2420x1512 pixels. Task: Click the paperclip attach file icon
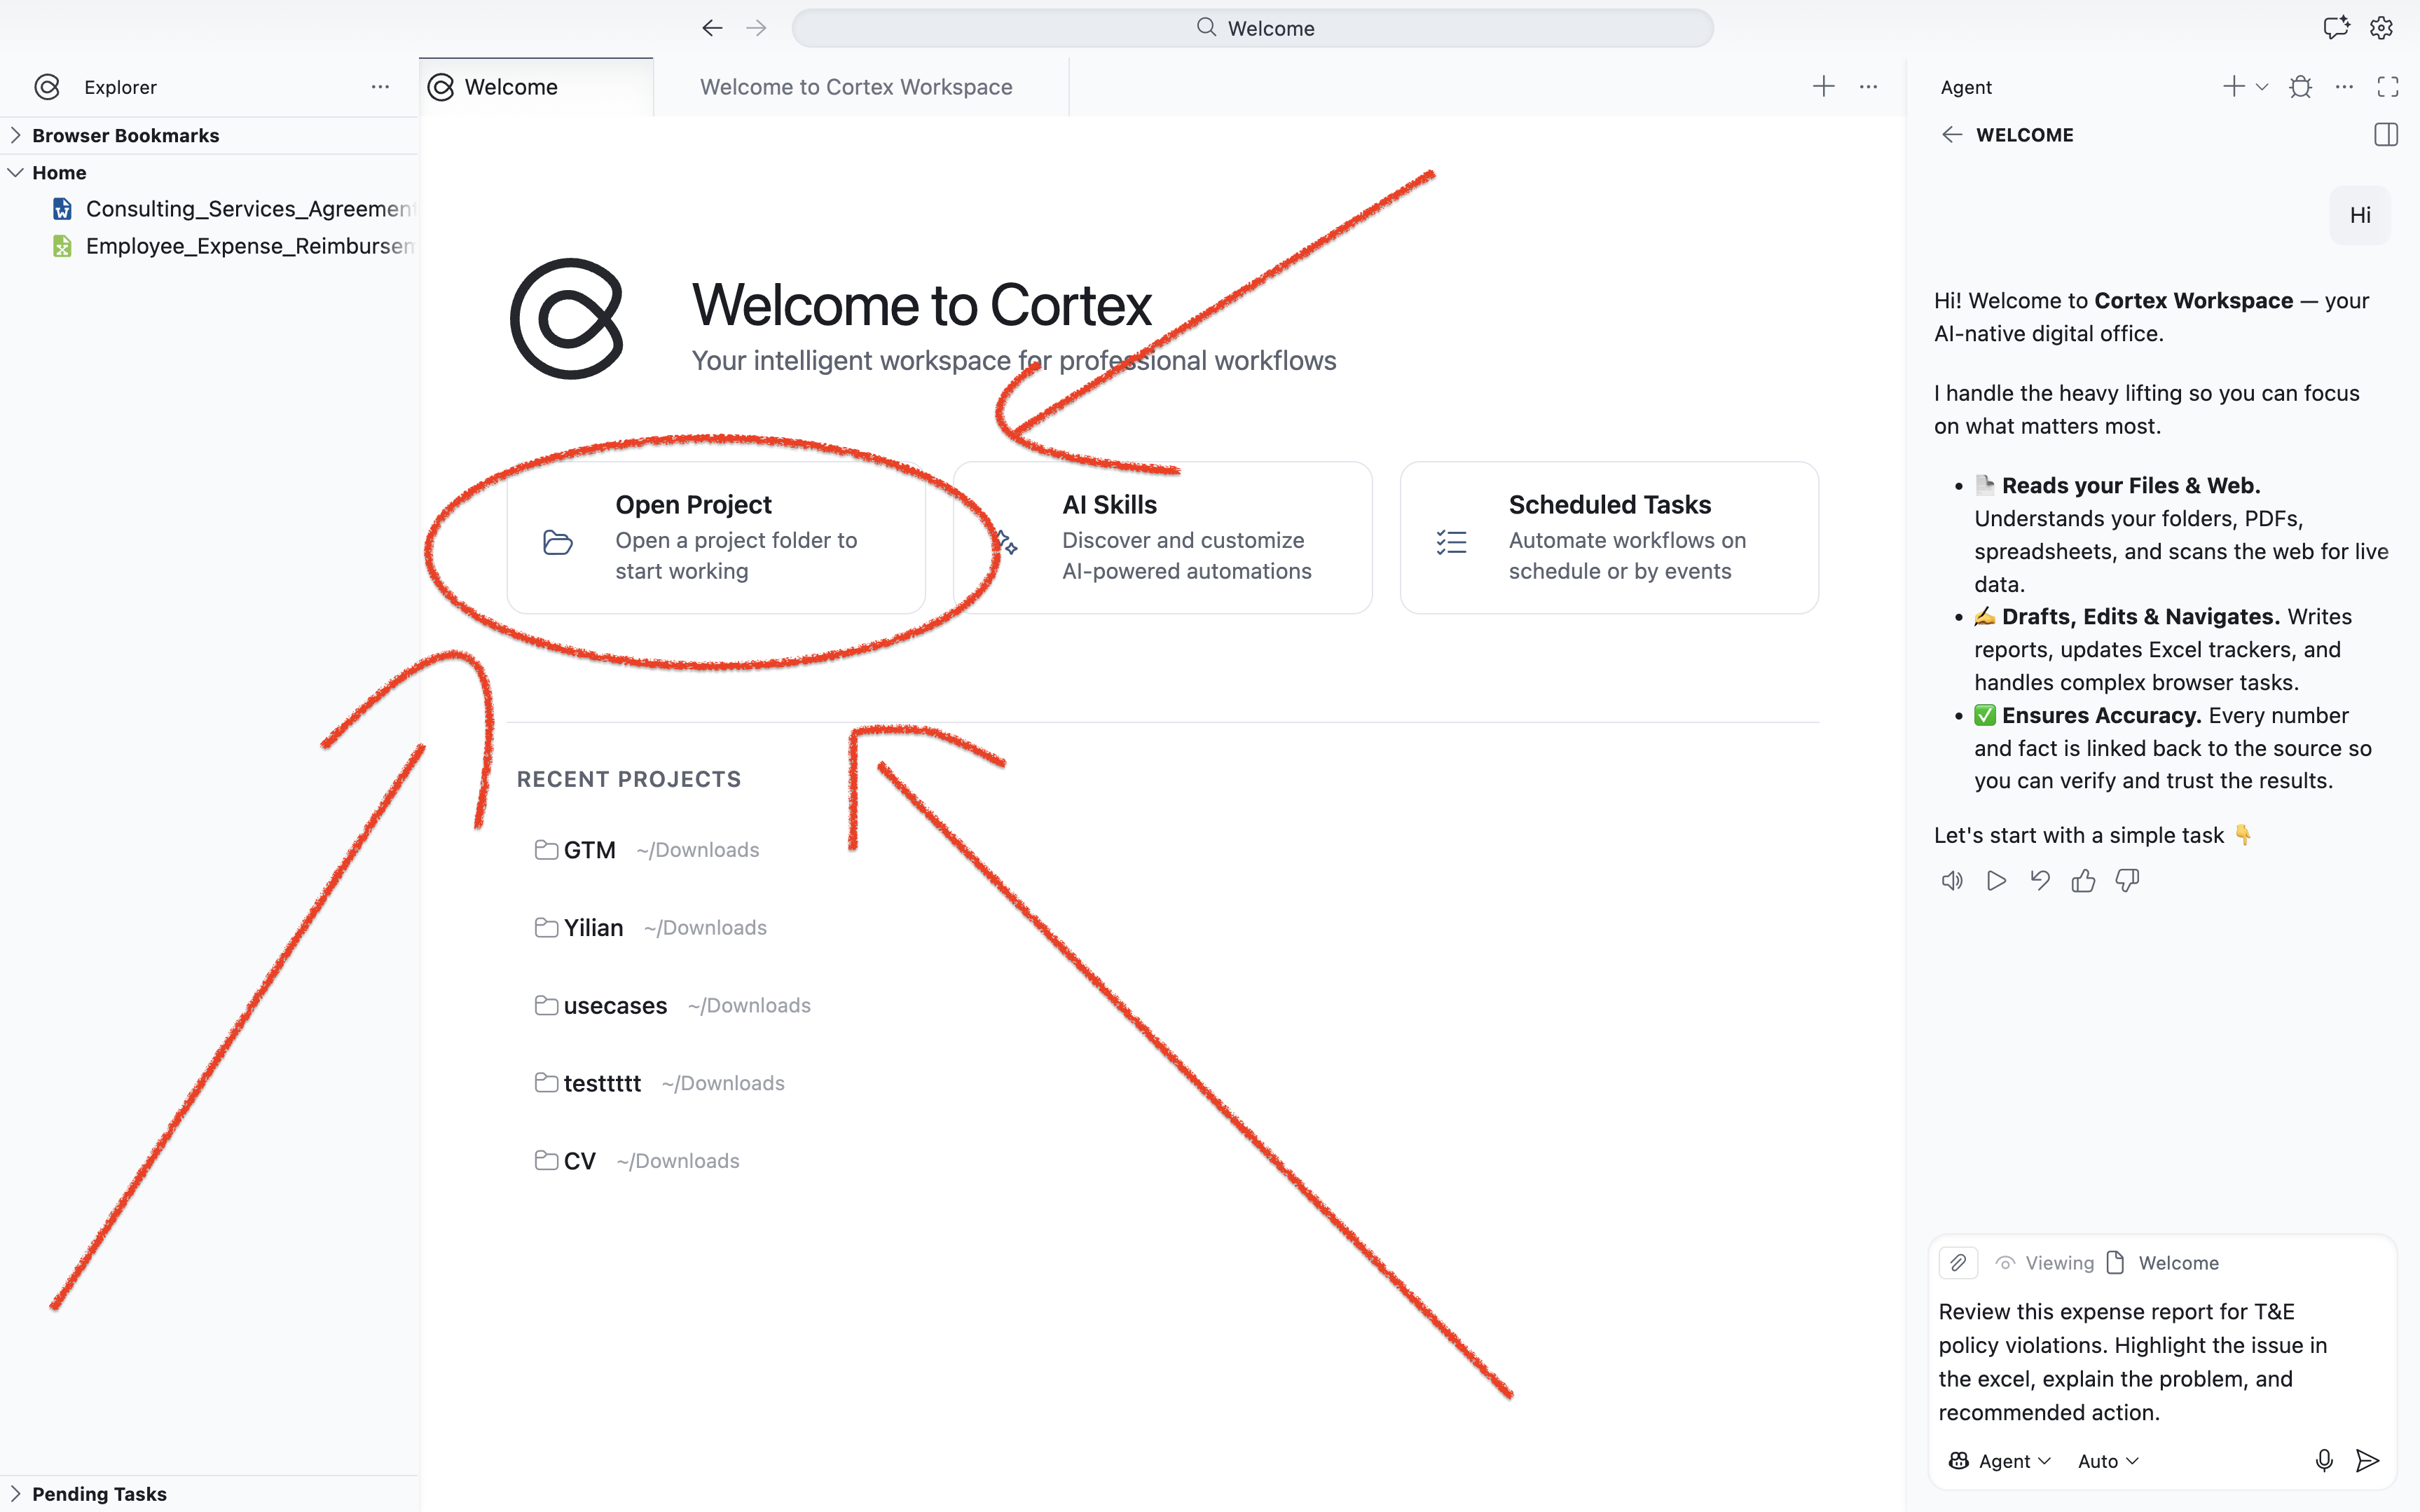point(1958,1263)
